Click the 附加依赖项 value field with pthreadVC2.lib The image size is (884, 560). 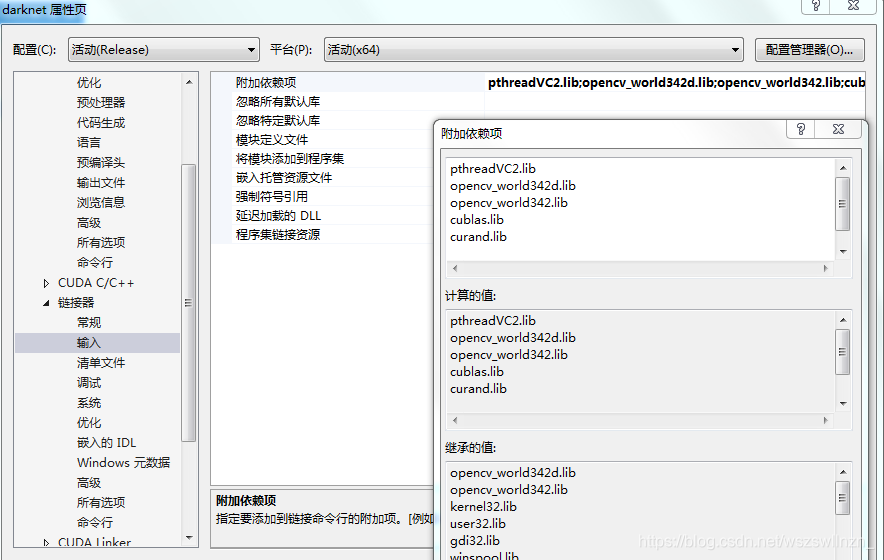(675, 82)
